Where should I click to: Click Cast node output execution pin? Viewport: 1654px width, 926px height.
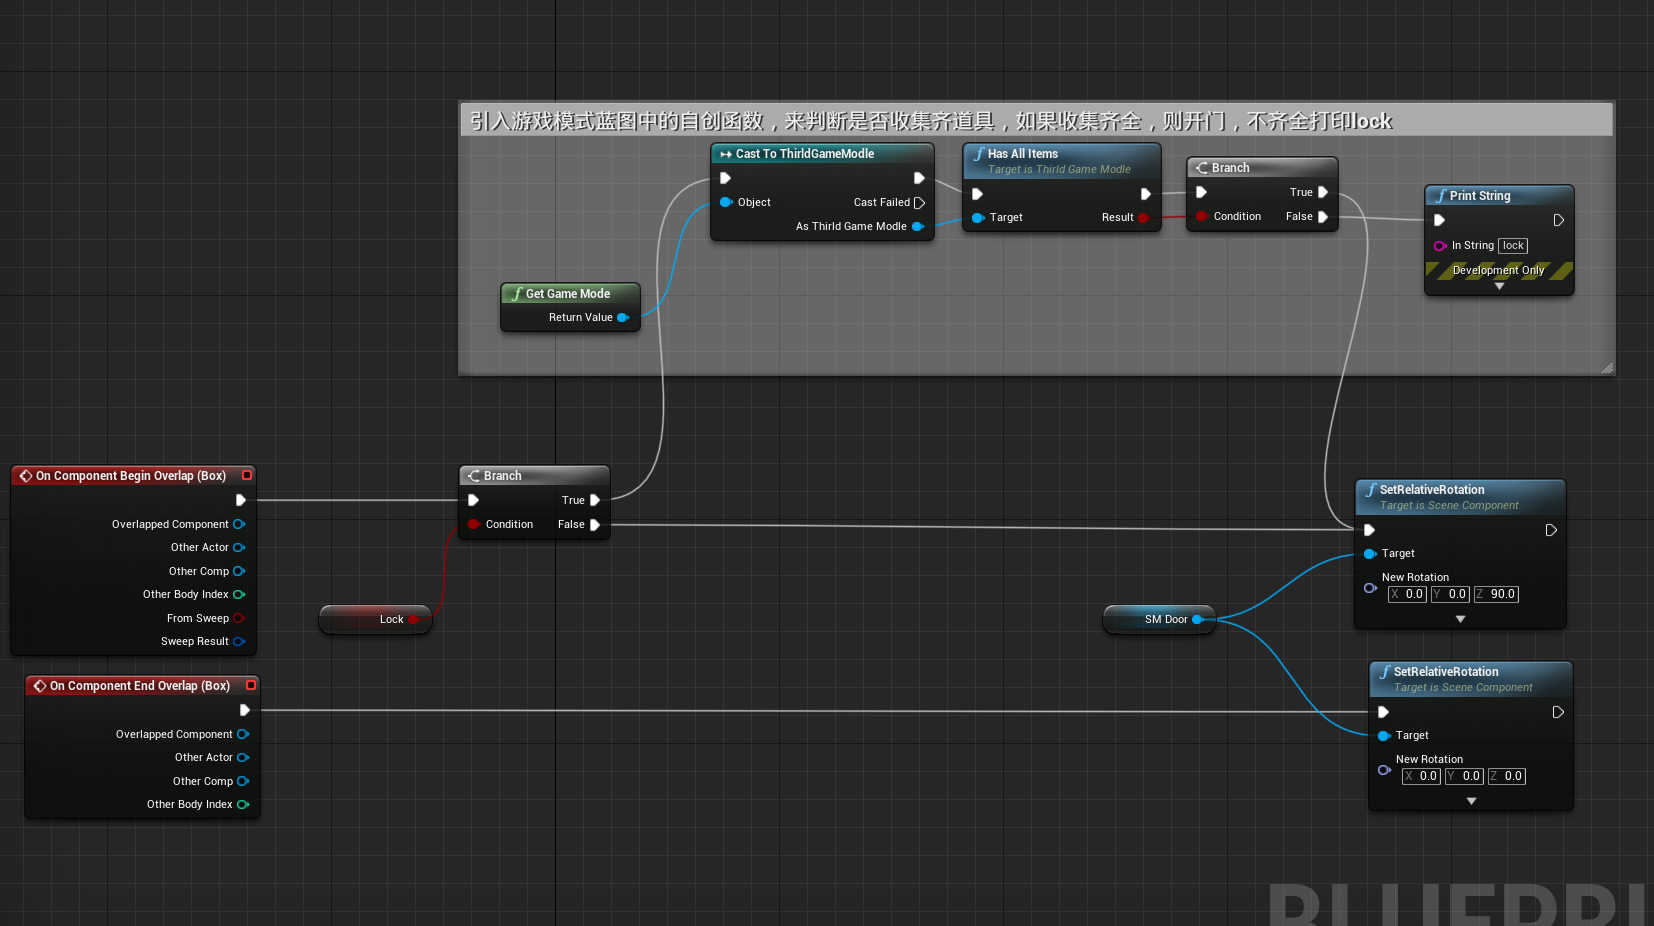[x=919, y=178]
